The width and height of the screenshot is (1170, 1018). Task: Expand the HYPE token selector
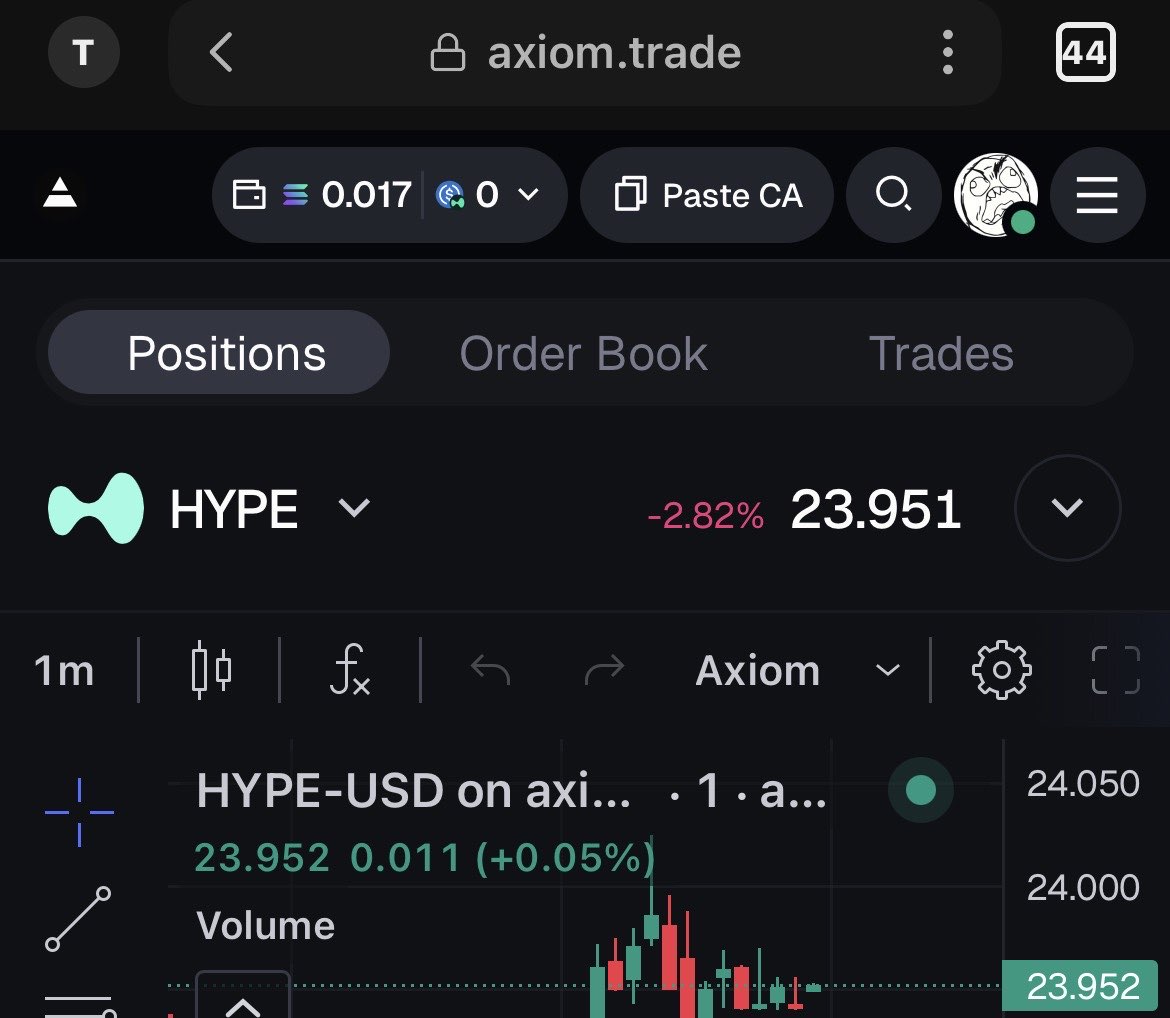[x=352, y=508]
